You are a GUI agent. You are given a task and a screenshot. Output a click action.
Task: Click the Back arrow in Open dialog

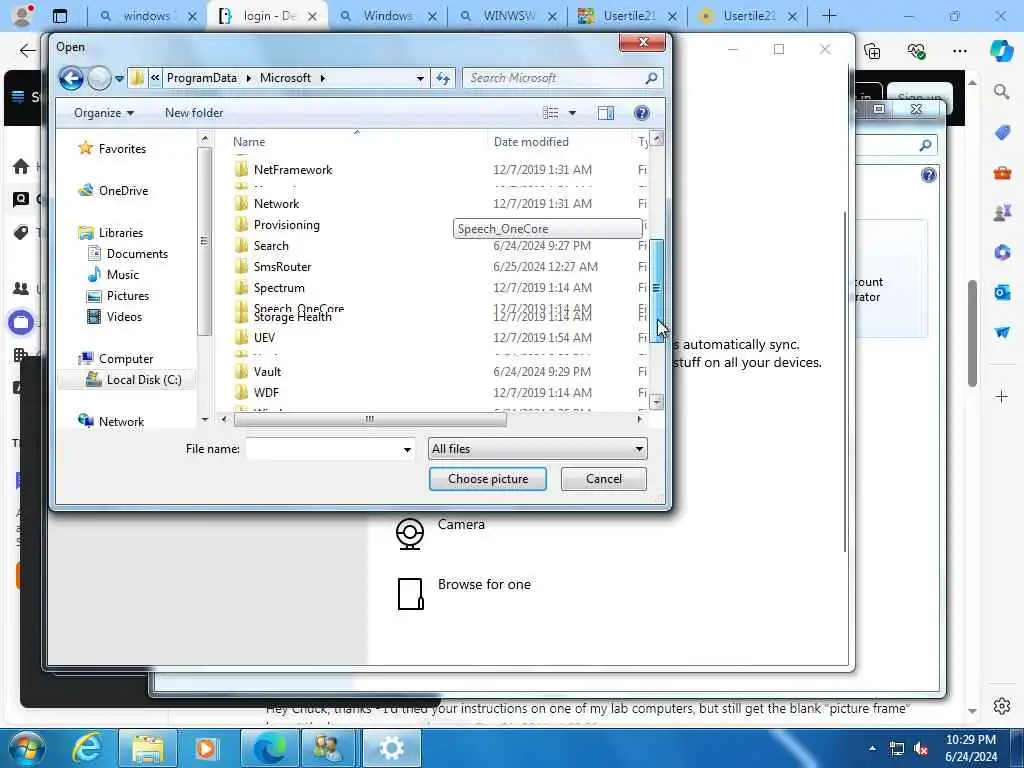click(71, 78)
